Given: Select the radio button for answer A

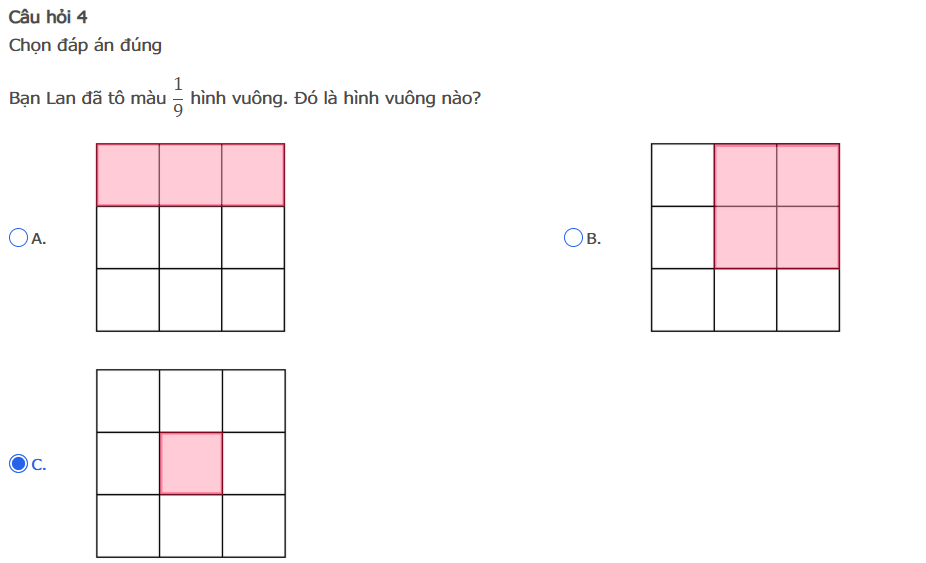Looking at the screenshot, I should [18, 238].
